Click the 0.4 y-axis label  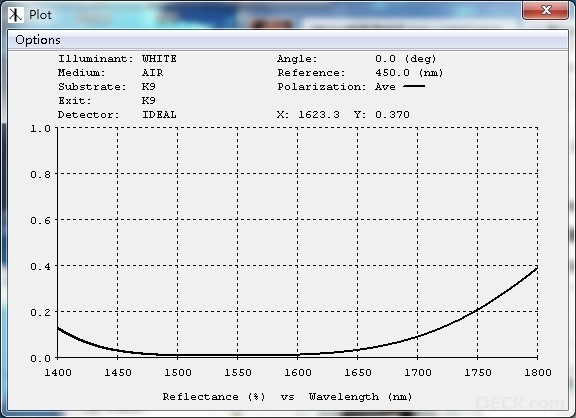pyautogui.click(x=40, y=266)
